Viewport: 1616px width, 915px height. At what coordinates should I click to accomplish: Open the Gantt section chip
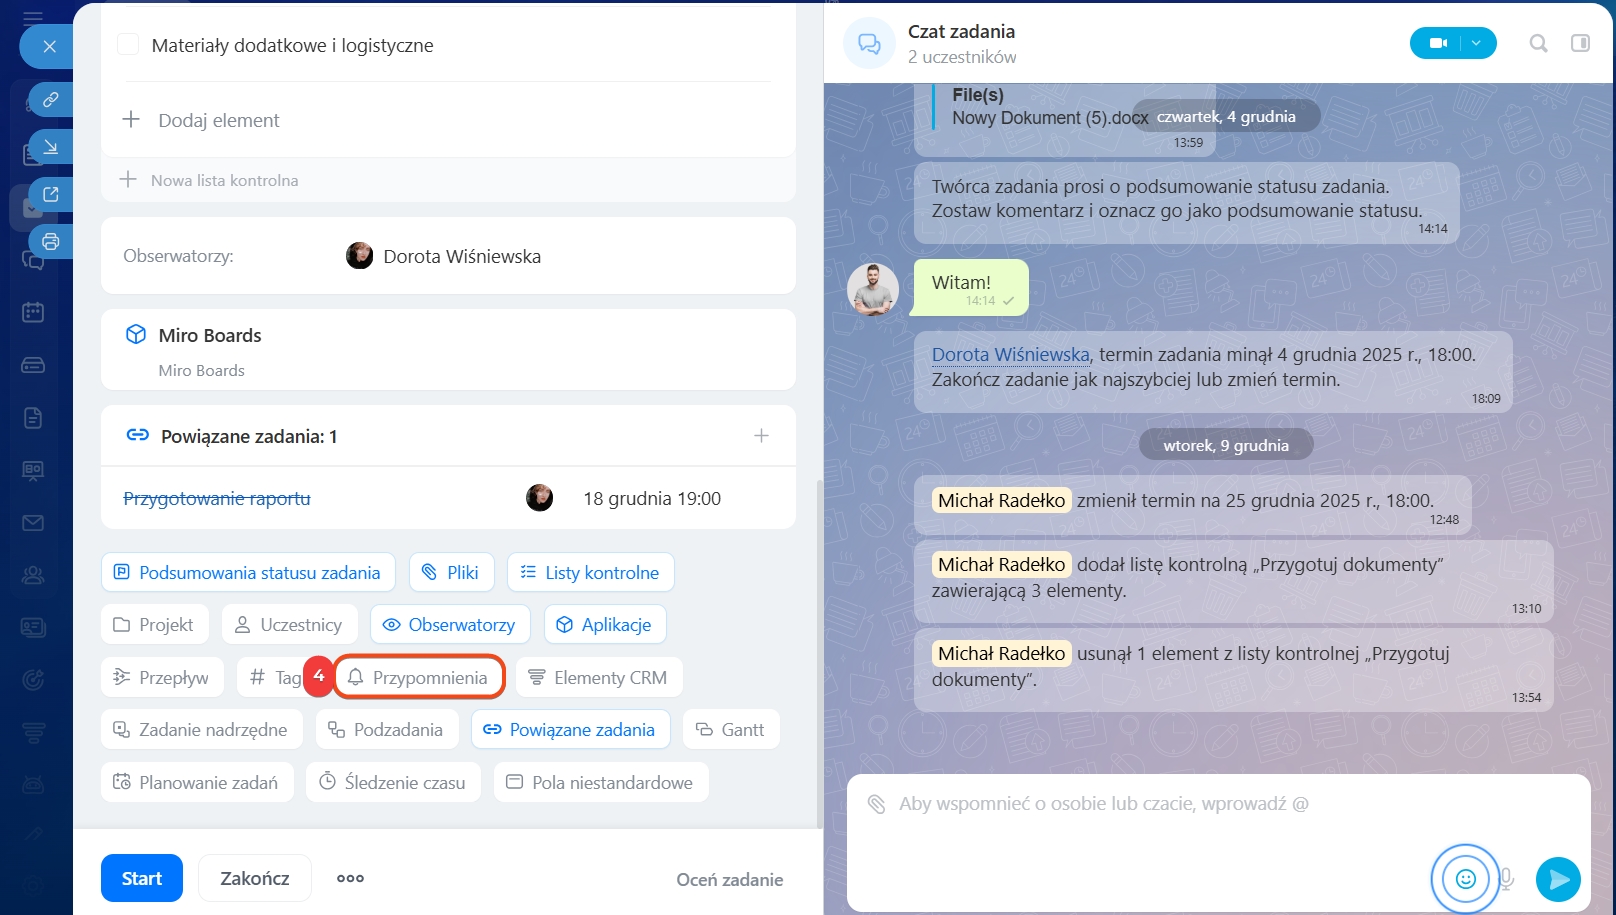pos(731,730)
